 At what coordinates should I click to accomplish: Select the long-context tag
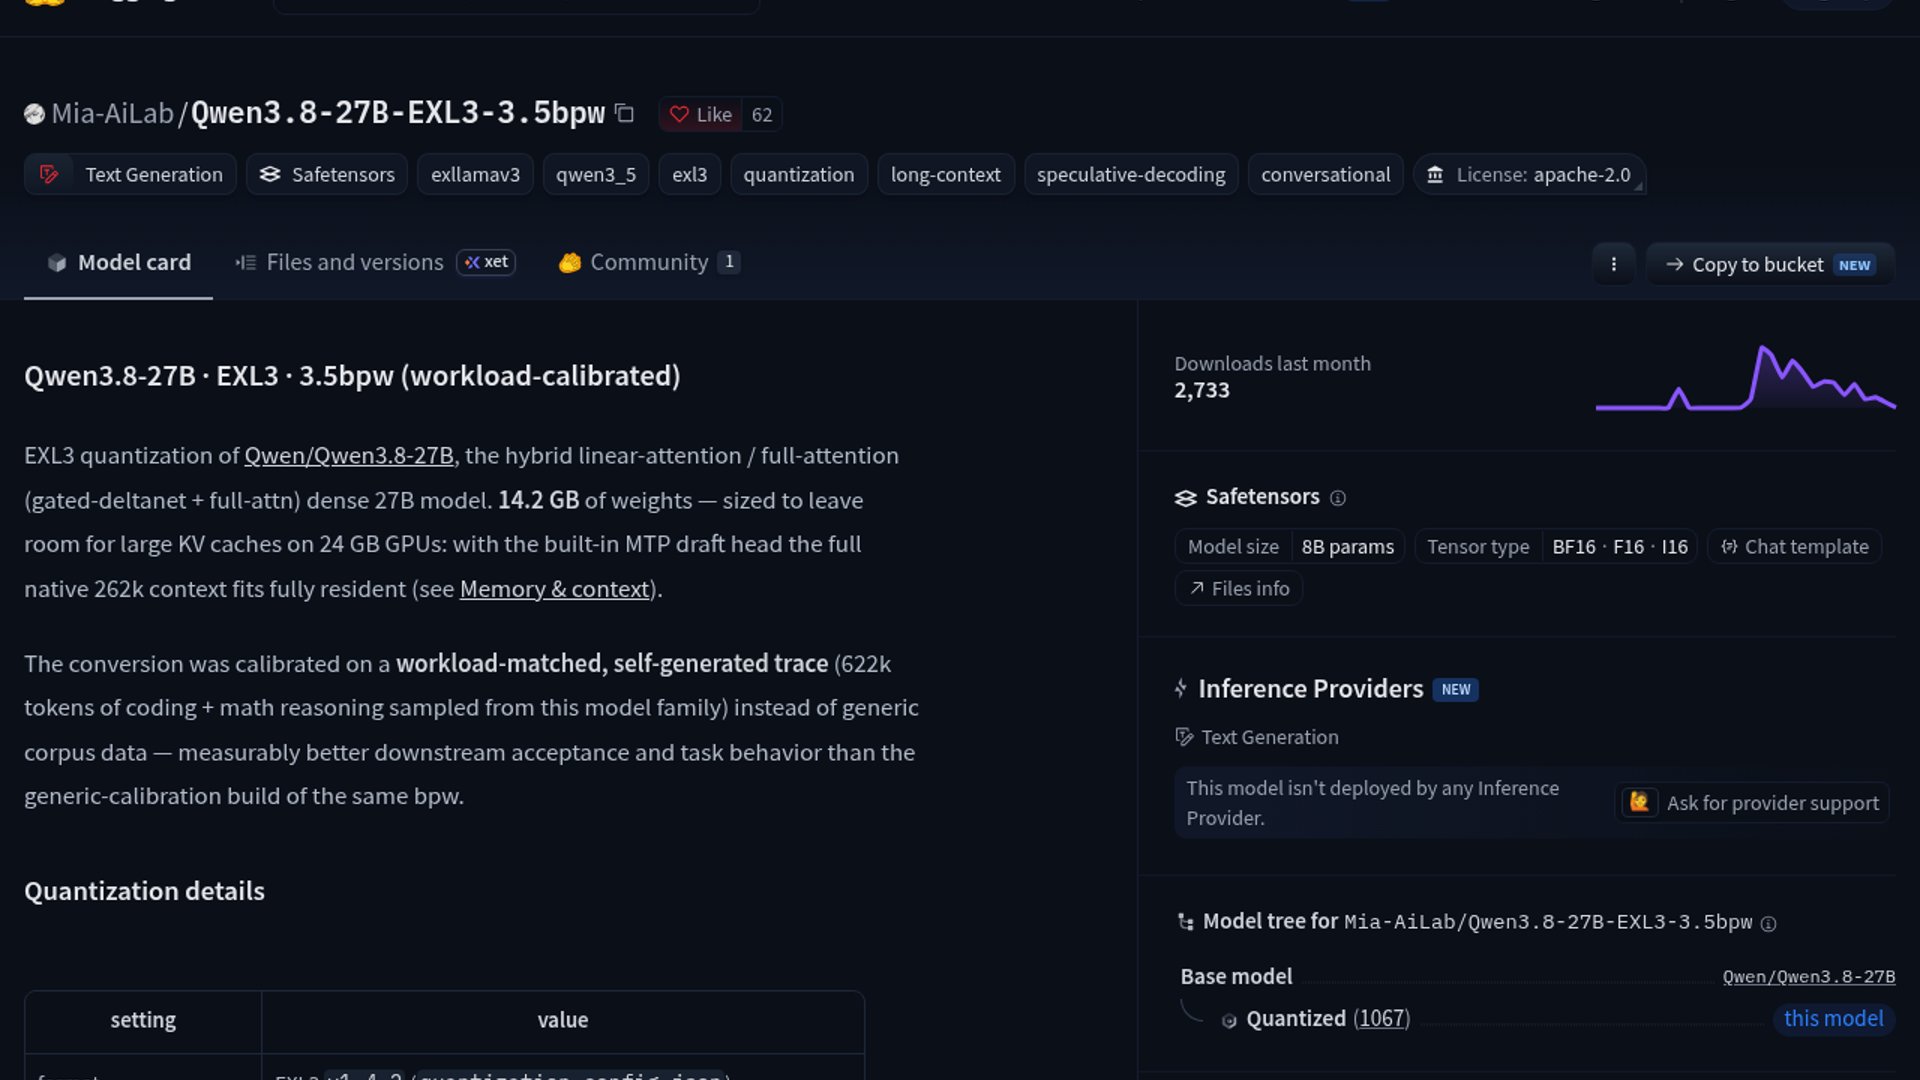[x=946, y=174]
